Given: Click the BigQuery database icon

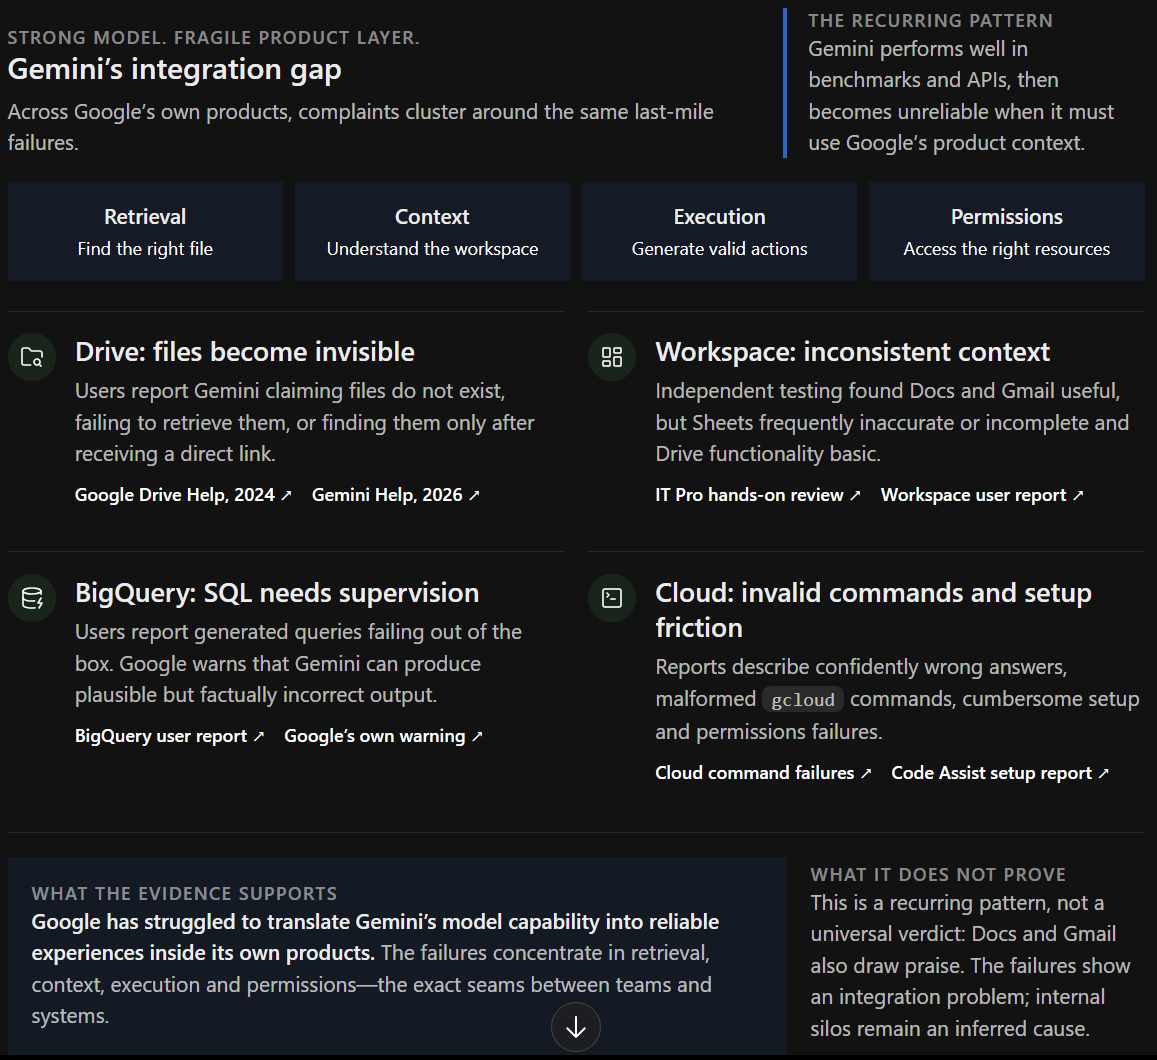Looking at the screenshot, I should (32, 598).
